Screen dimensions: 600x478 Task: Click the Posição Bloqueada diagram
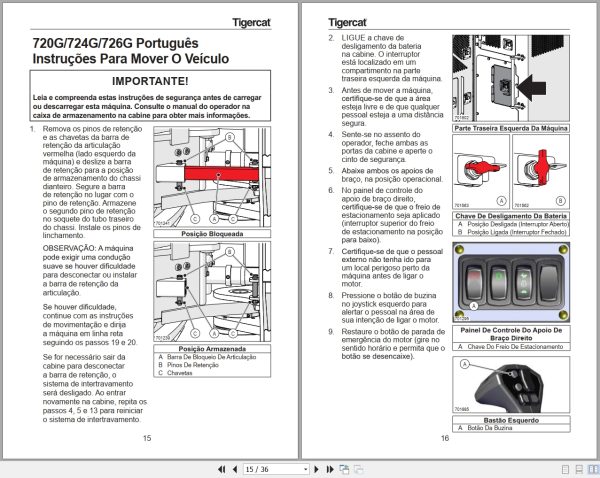pos(212,177)
